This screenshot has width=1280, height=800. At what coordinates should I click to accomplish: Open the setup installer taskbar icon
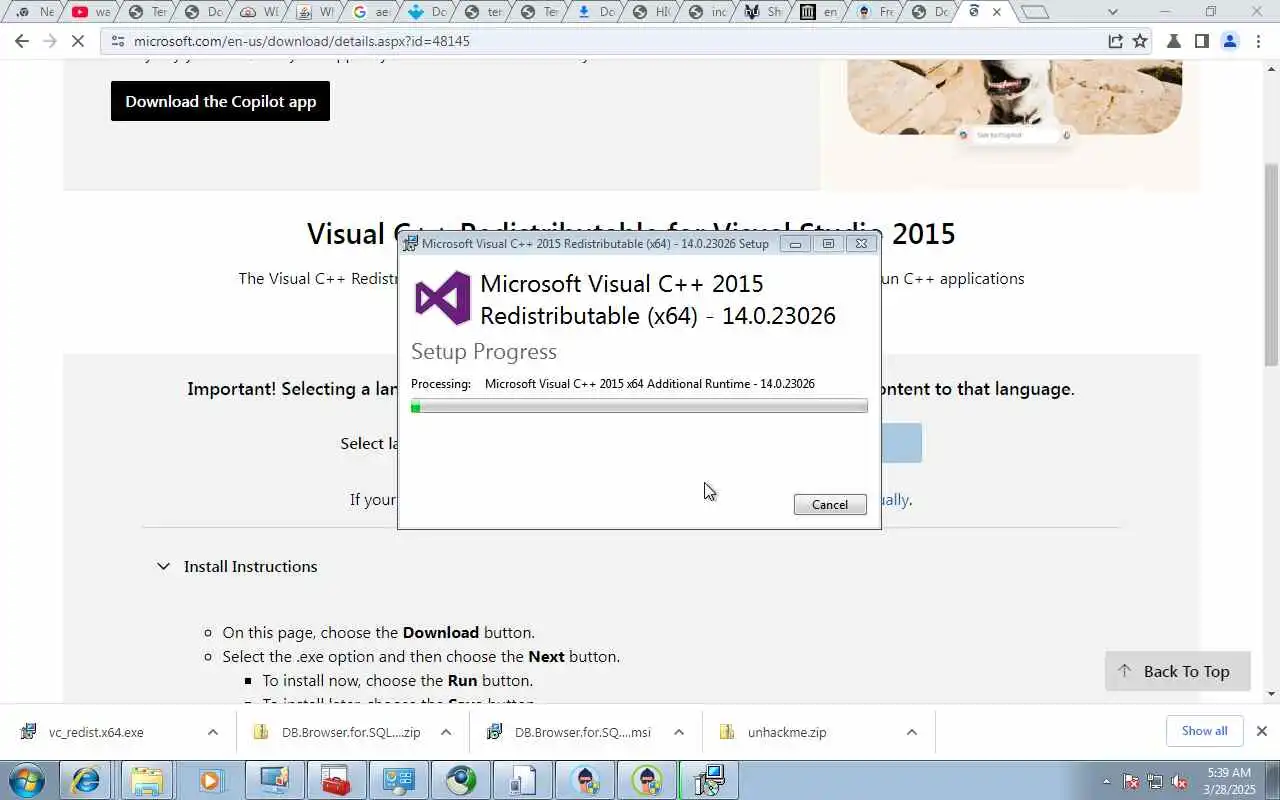[709, 780]
